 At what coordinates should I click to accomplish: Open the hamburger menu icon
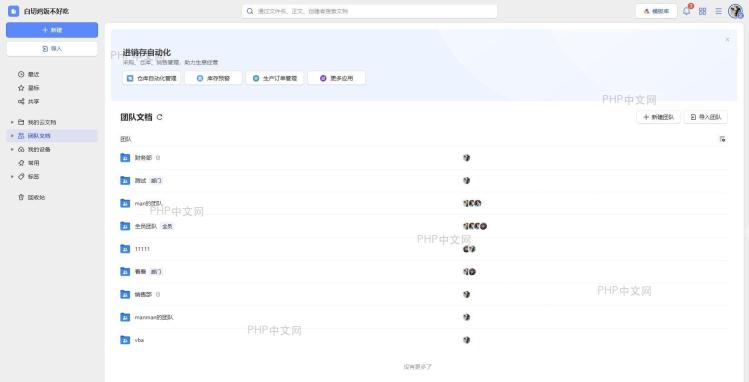[718, 11]
